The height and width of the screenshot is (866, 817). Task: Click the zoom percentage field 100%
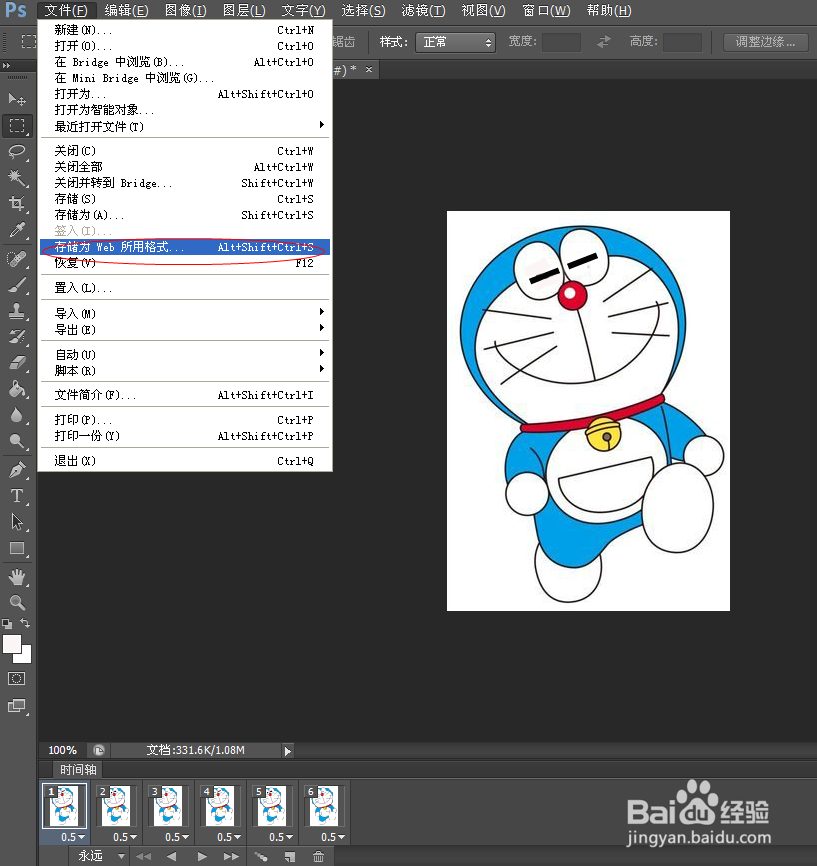coord(62,750)
